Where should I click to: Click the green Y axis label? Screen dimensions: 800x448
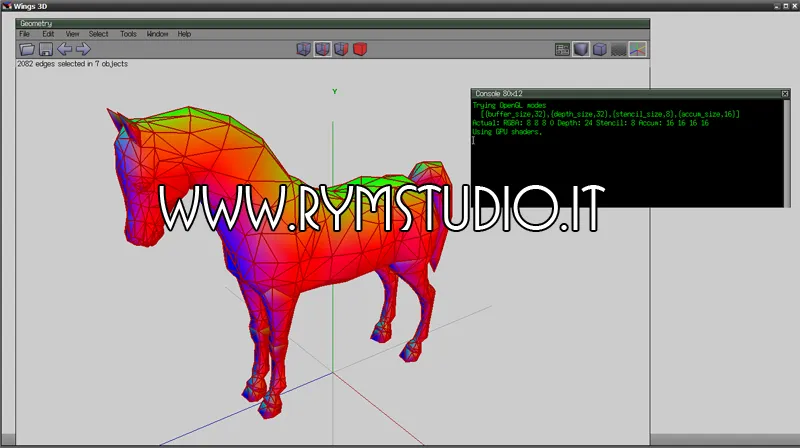(x=335, y=91)
